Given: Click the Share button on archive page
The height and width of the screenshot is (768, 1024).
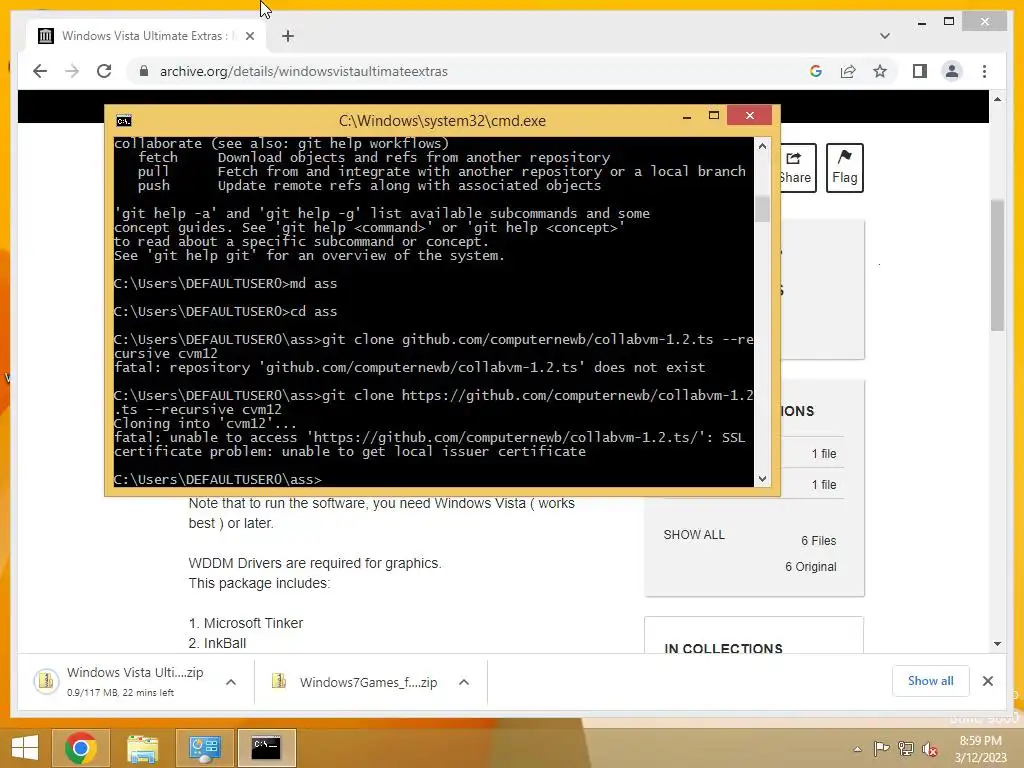Looking at the screenshot, I should pyautogui.click(x=796, y=168).
